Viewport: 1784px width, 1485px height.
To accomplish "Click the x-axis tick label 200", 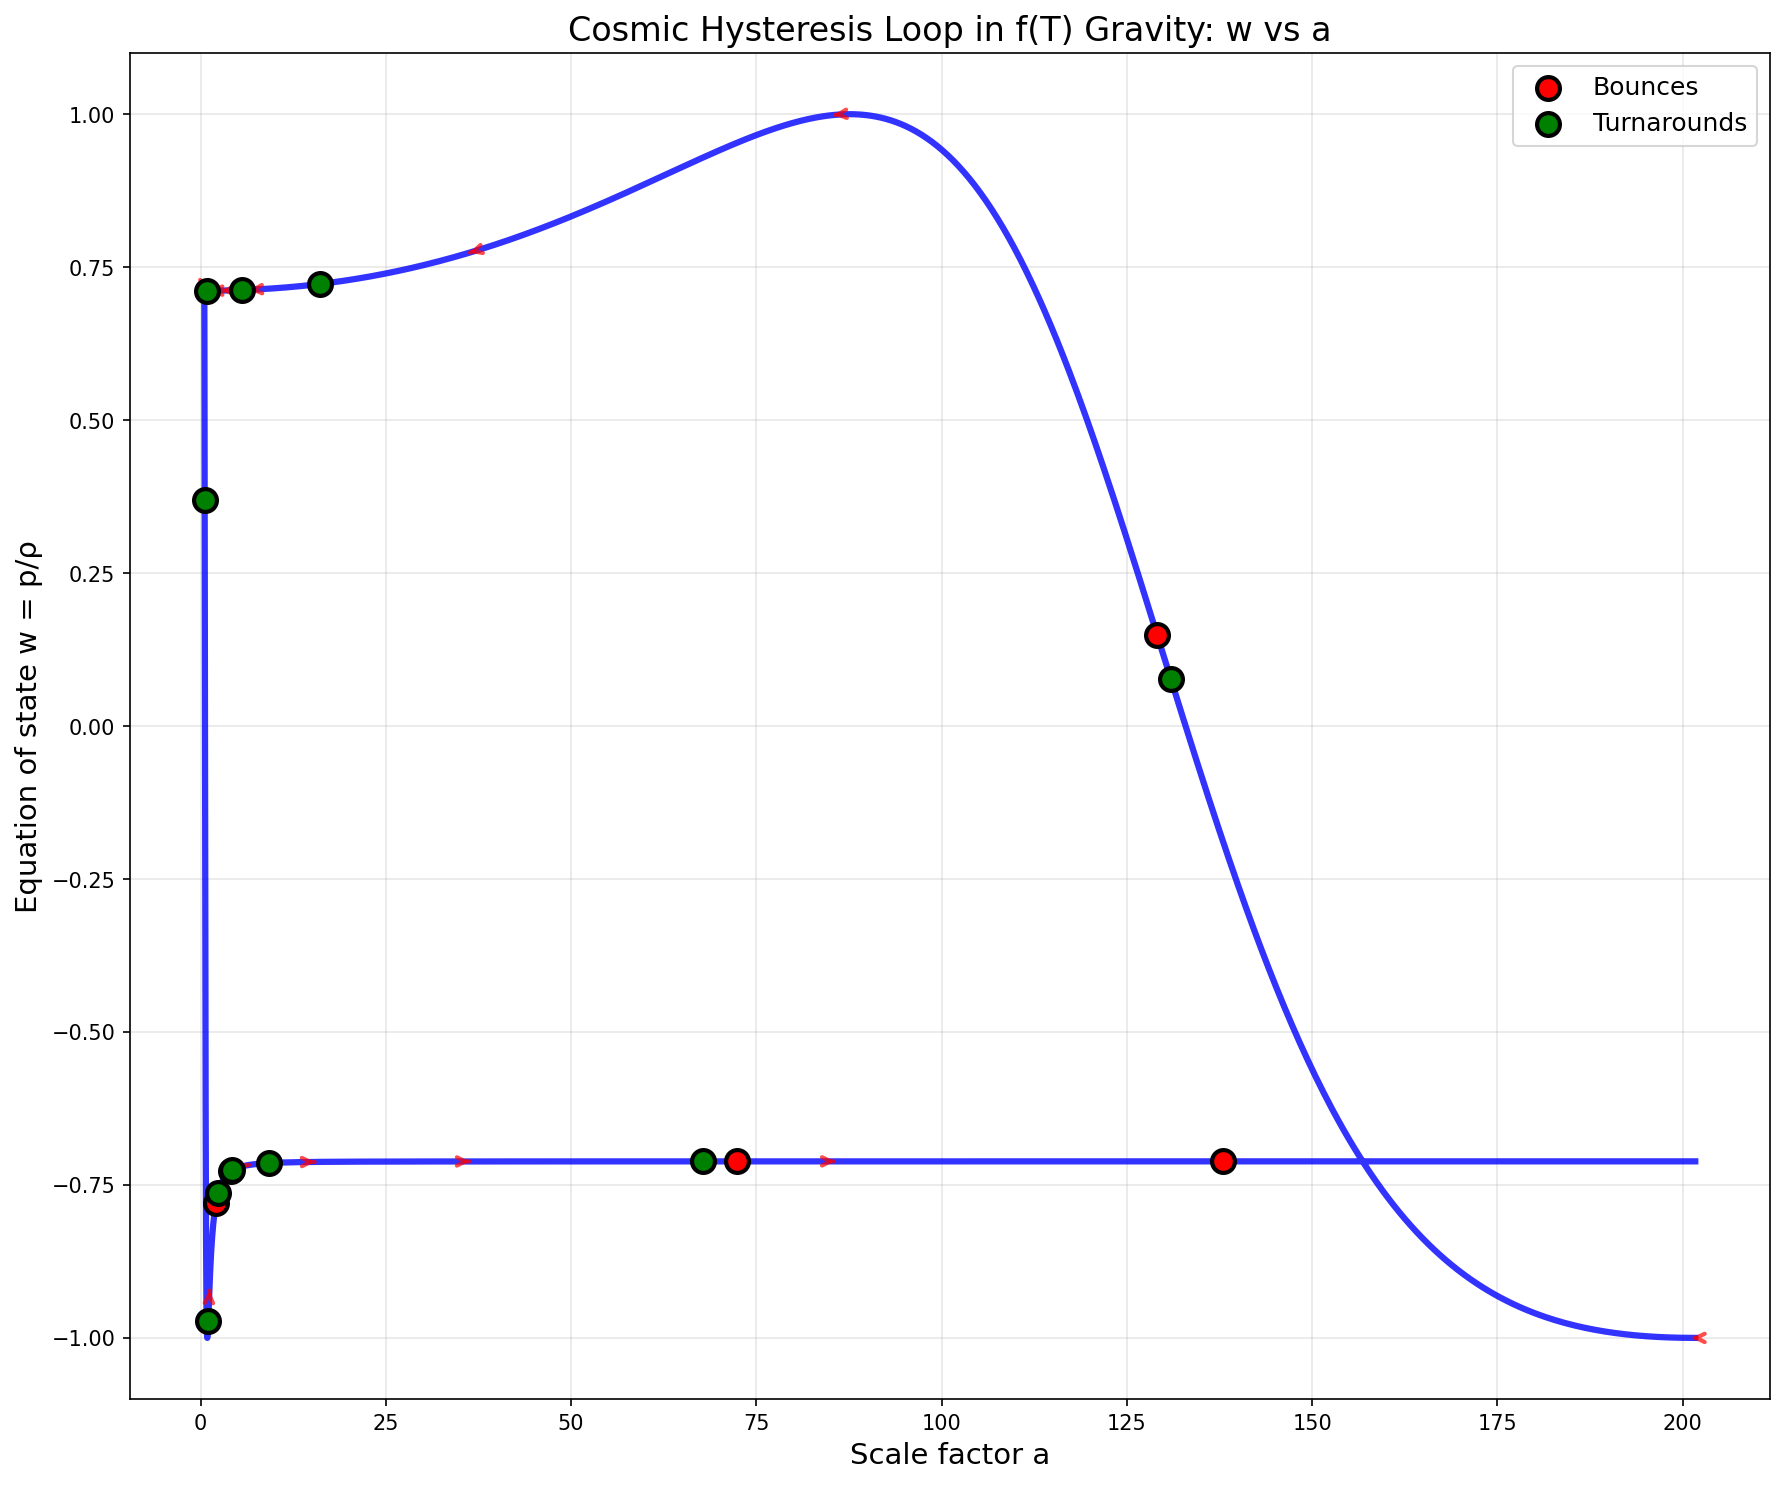I will (x=1682, y=1421).
